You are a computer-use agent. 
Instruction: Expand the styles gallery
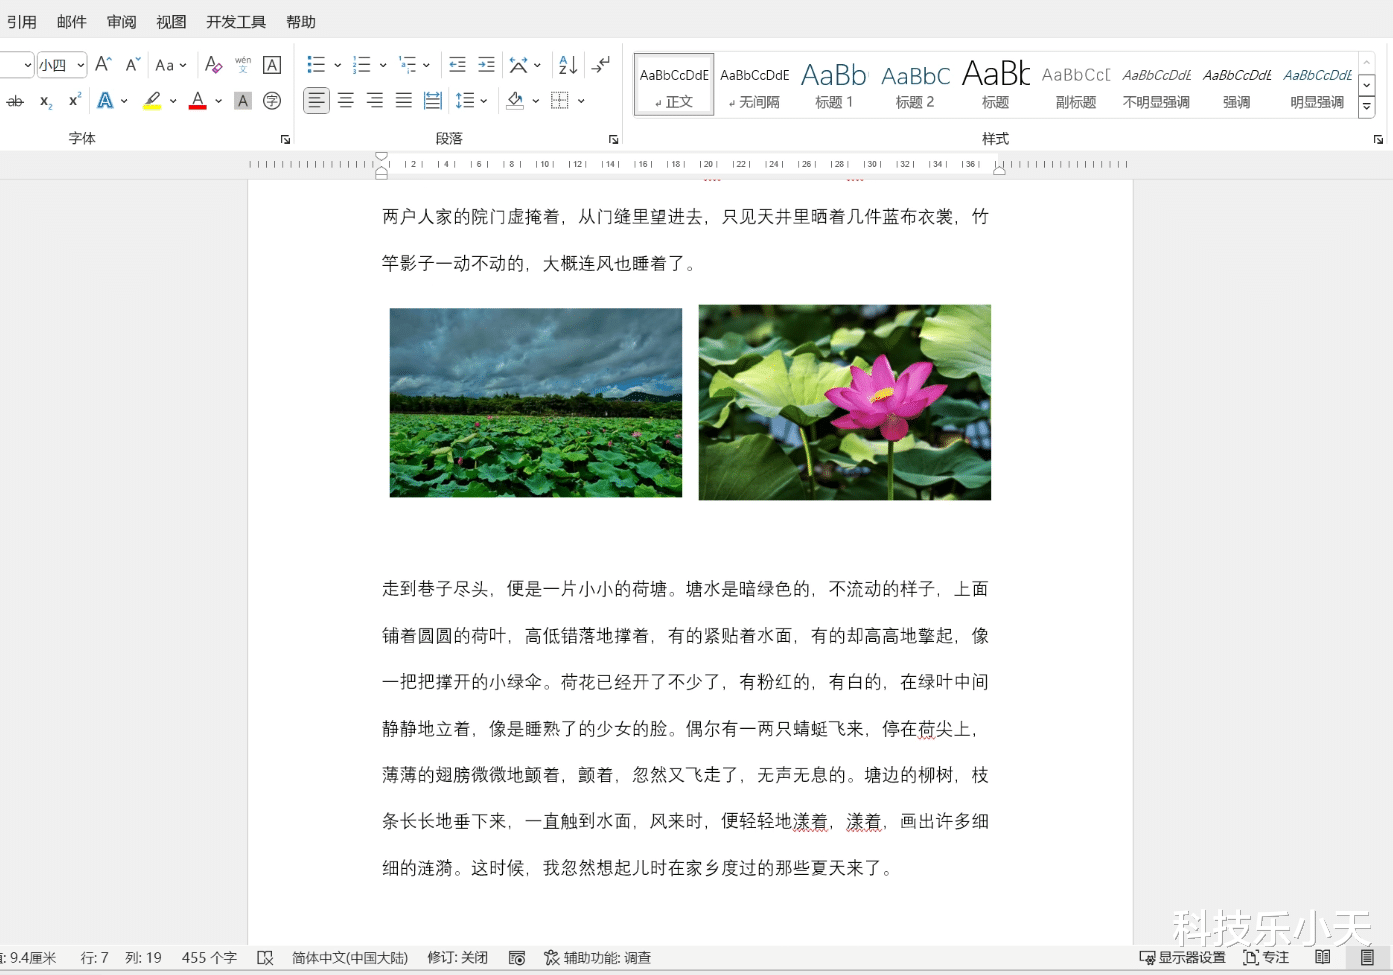click(x=1367, y=107)
